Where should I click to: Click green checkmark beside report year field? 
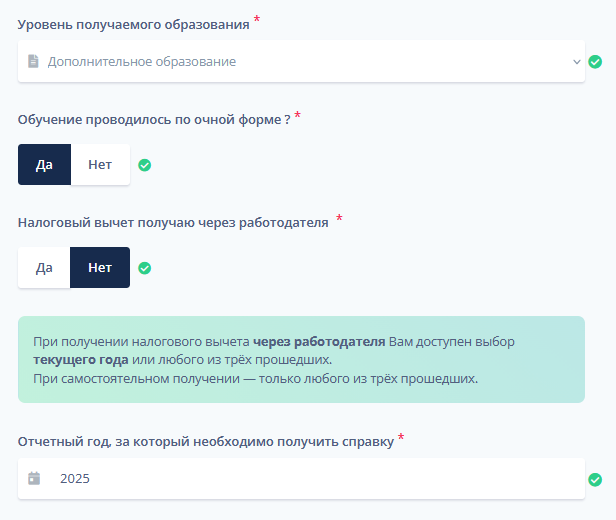(x=595, y=479)
